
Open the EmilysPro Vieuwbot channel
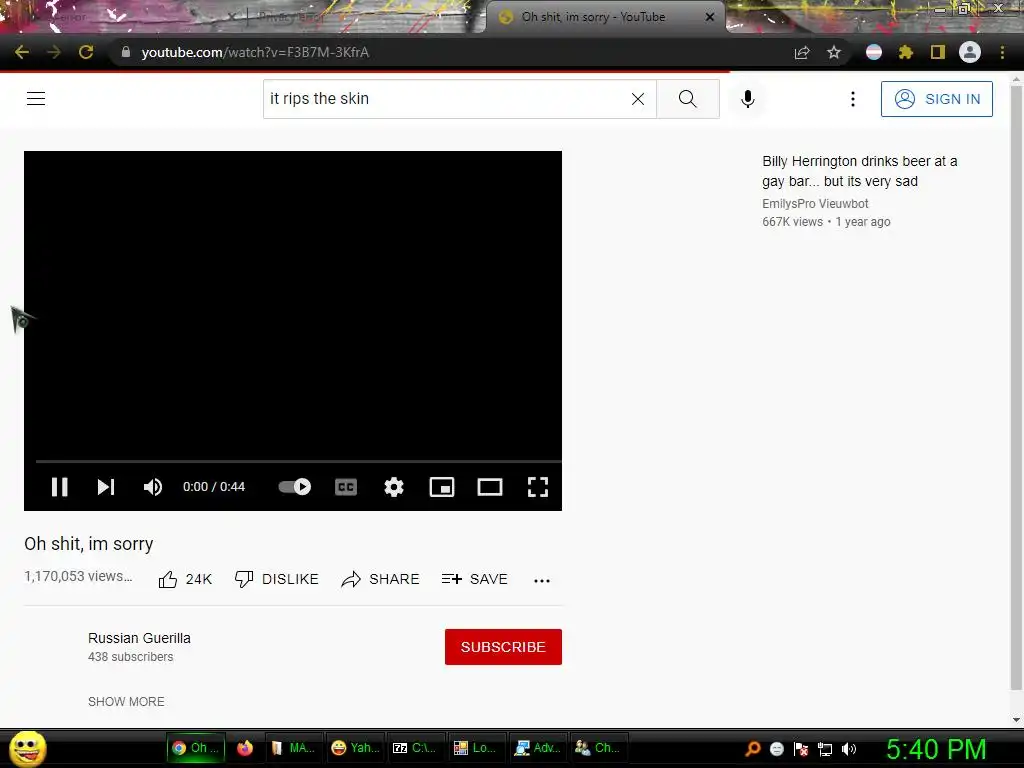point(815,204)
